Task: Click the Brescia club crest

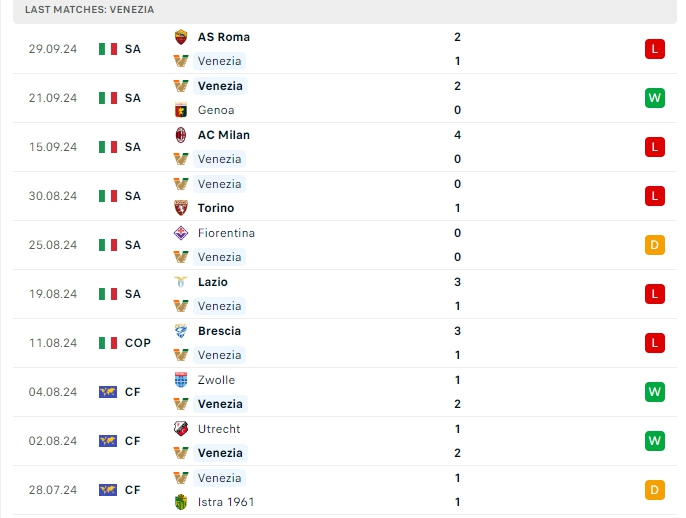Action: click(x=181, y=331)
